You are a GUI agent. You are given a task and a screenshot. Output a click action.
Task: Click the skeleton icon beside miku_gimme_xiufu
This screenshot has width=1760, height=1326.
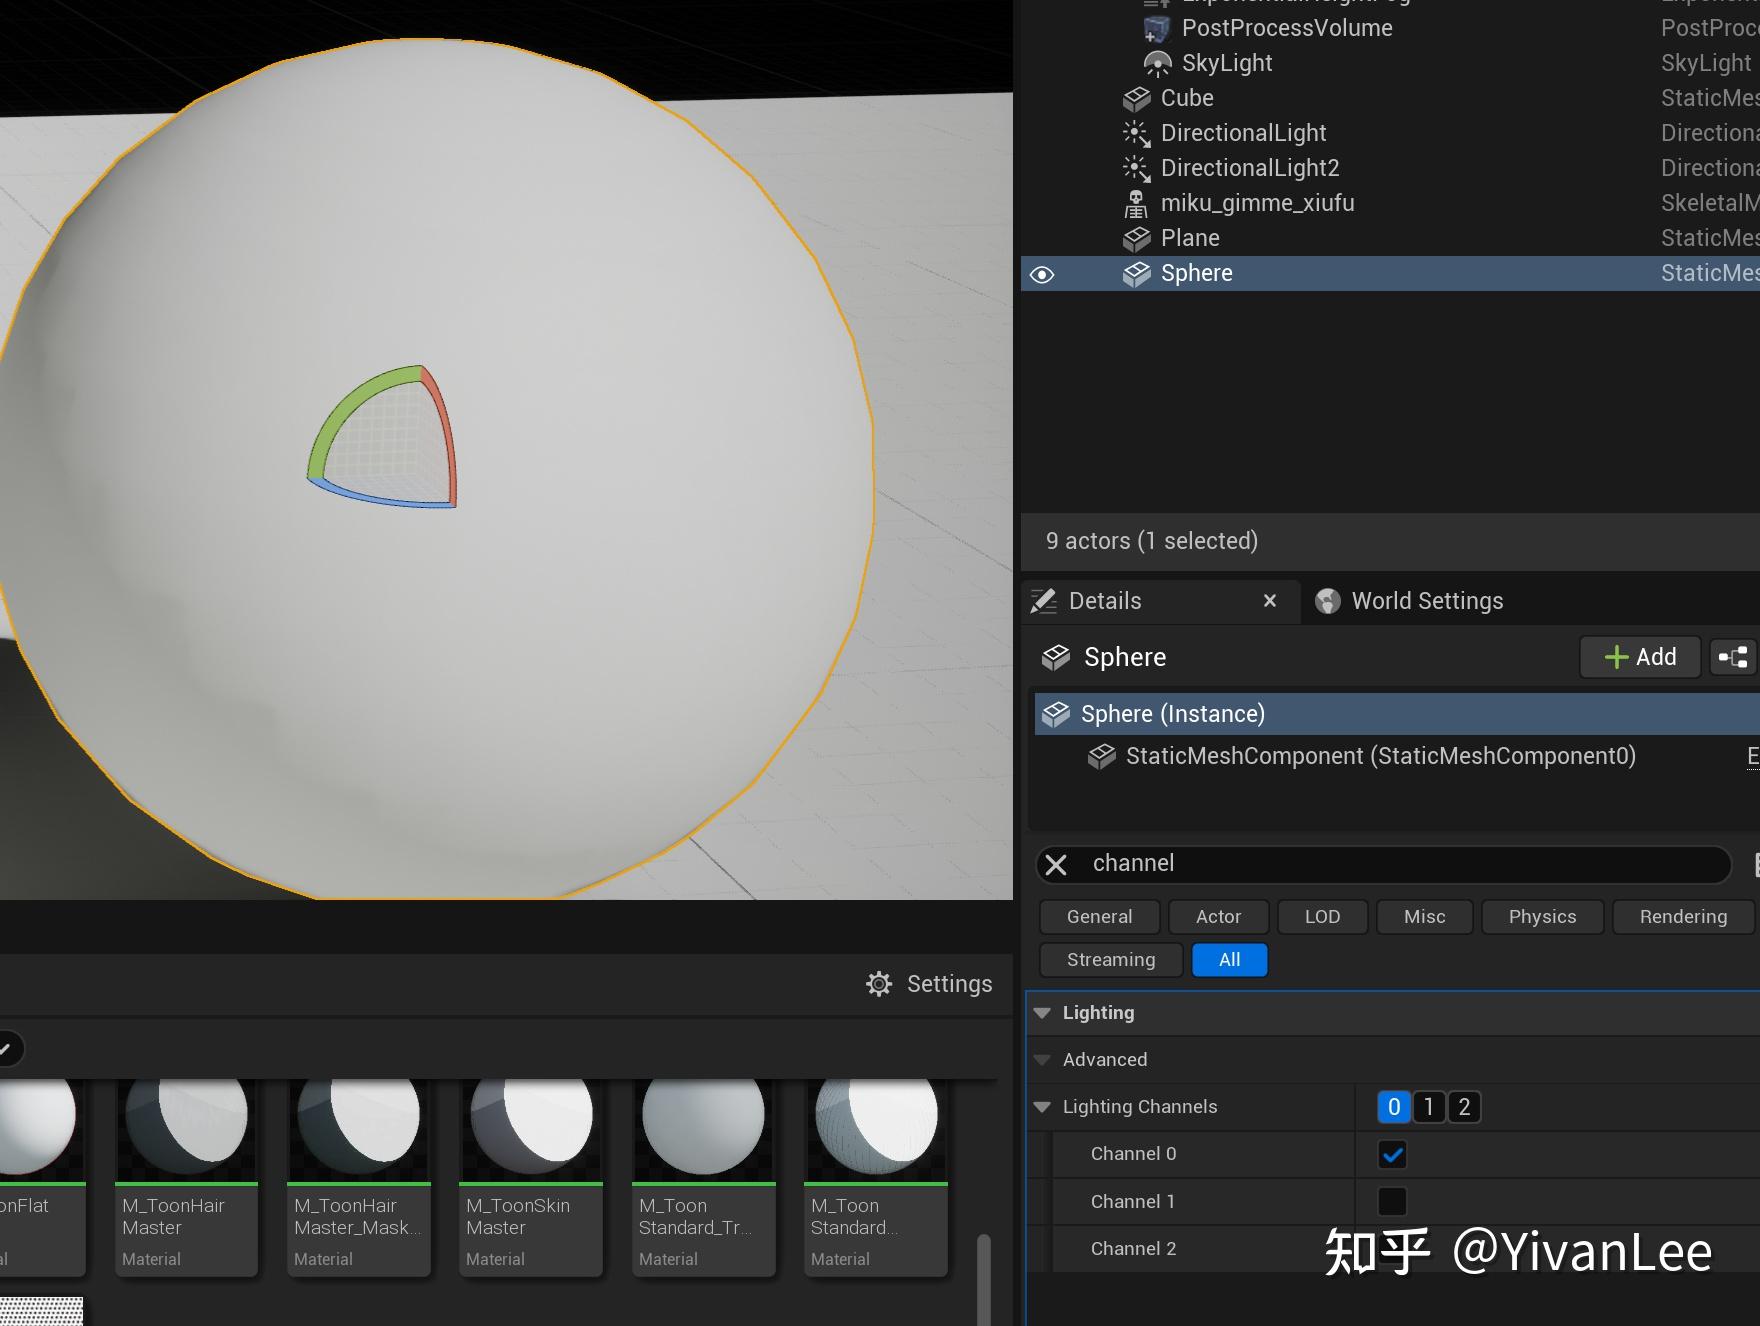pyautogui.click(x=1136, y=204)
